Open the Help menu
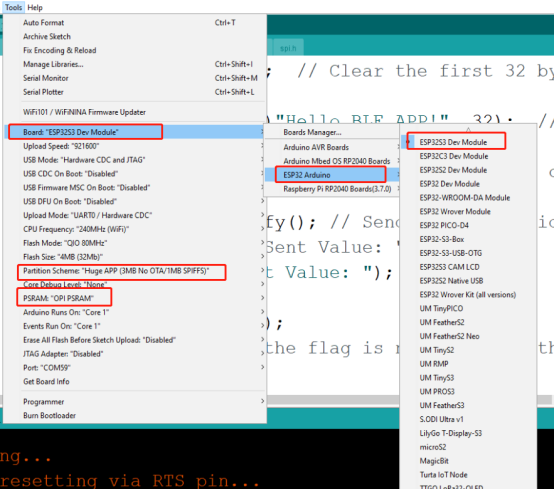The height and width of the screenshot is (490, 554). (x=35, y=7)
